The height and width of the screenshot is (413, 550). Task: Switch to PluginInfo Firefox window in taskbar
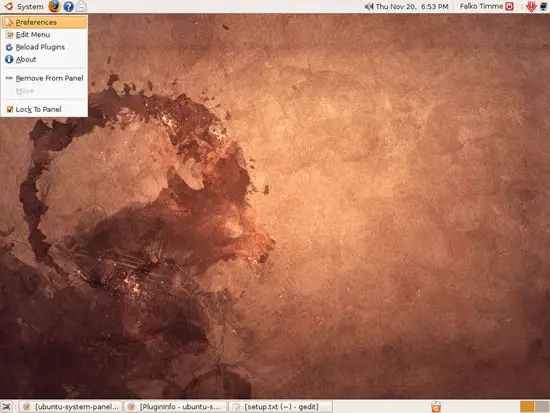point(175,407)
